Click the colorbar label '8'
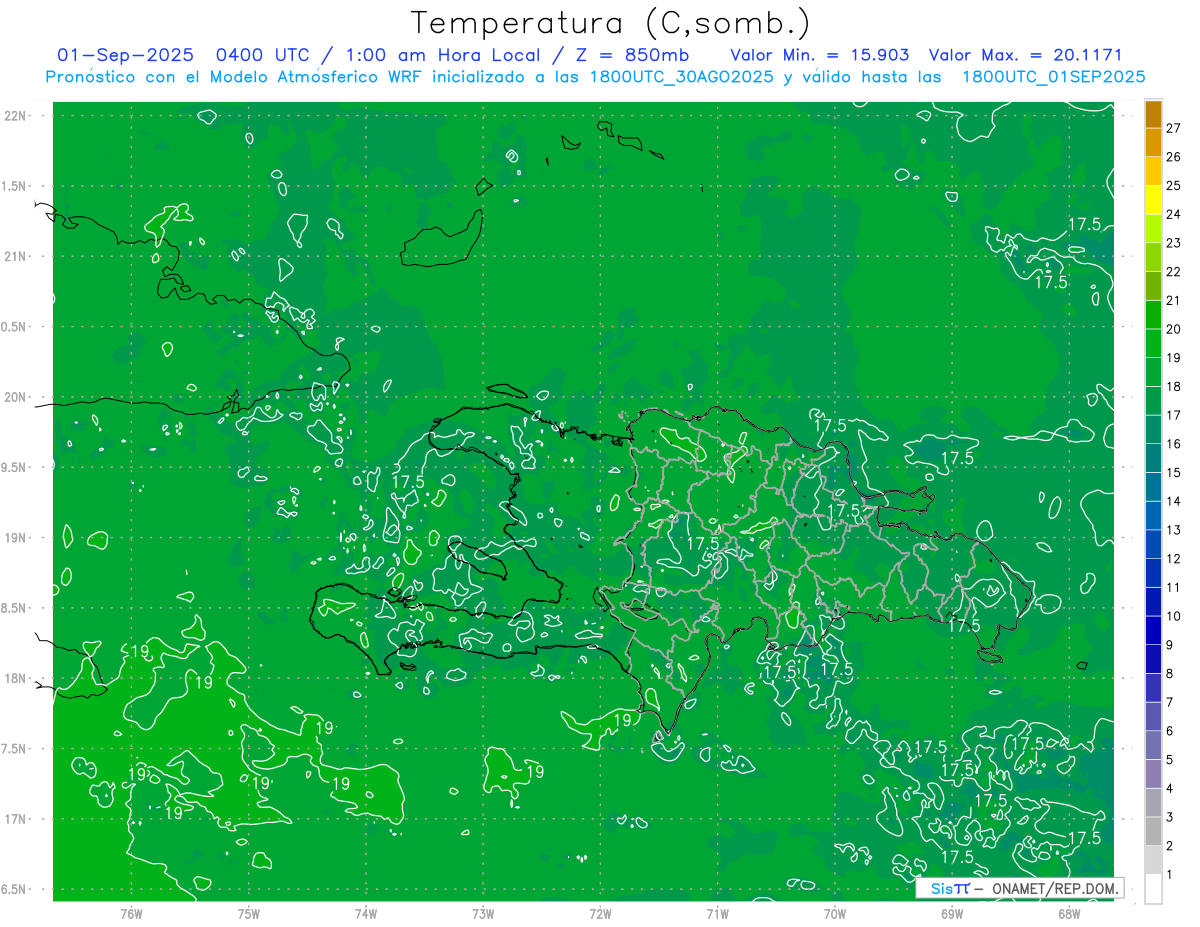 click(1170, 674)
